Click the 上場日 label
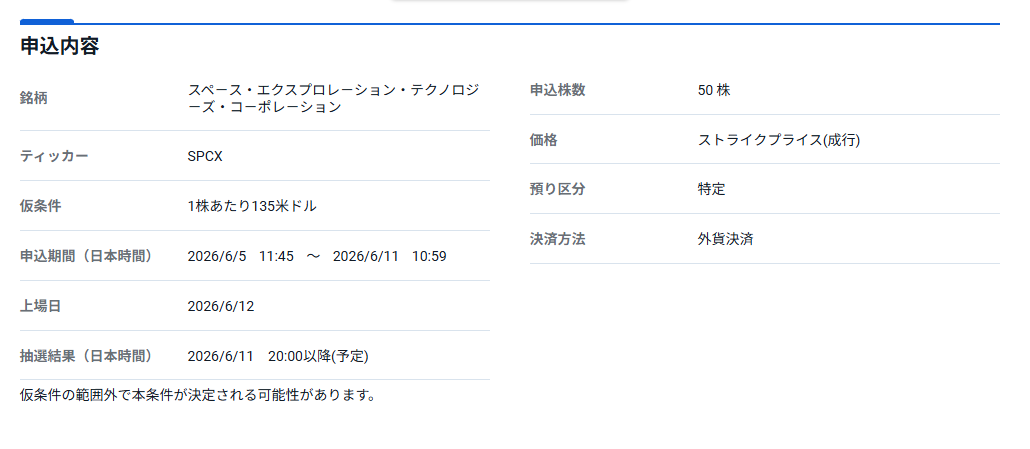Viewport: 1030px width, 449px height. tap(41, 306)
